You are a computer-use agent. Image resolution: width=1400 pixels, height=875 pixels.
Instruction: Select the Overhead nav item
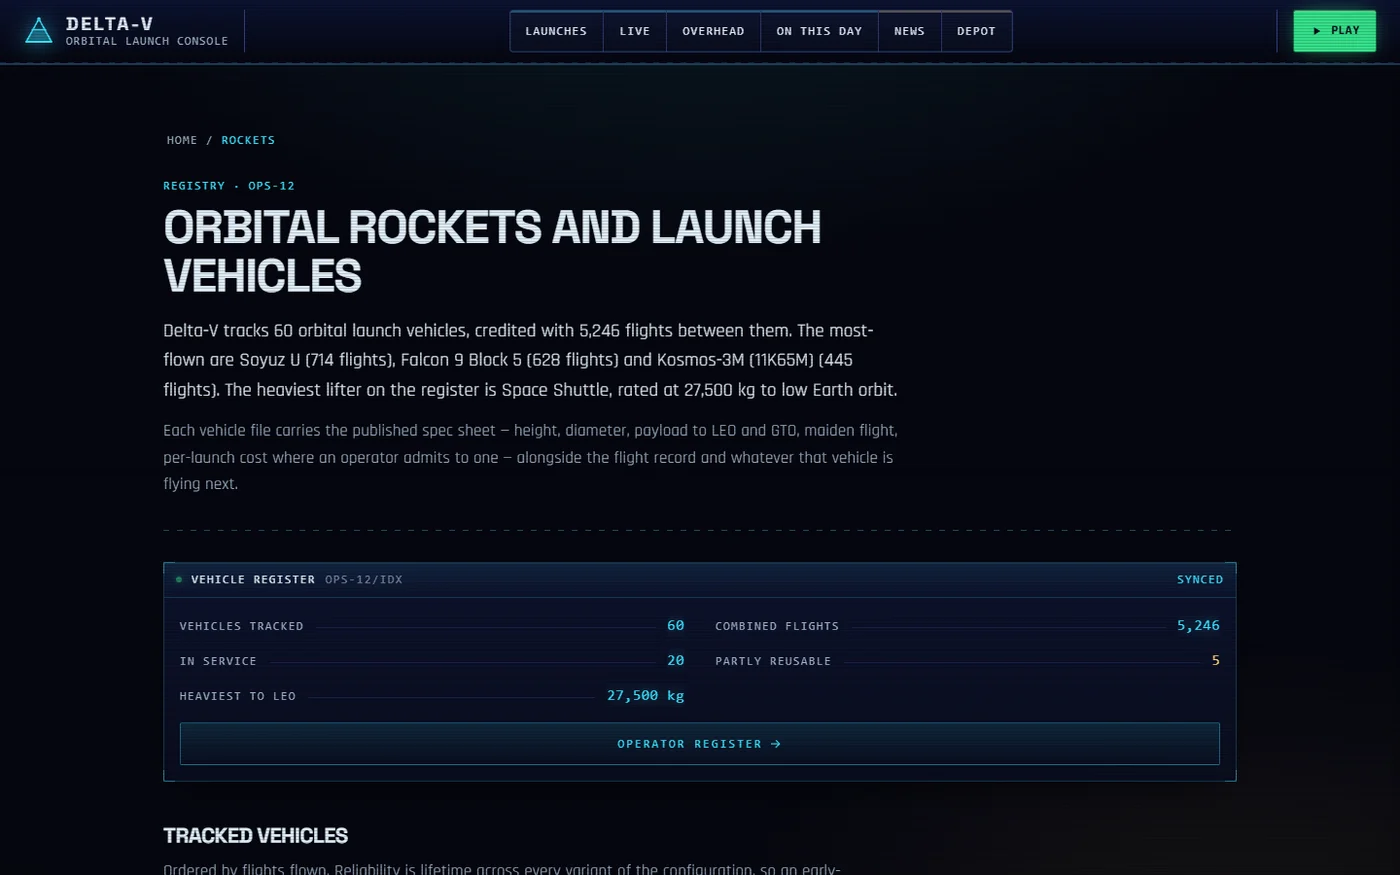[x=713, y=31]
